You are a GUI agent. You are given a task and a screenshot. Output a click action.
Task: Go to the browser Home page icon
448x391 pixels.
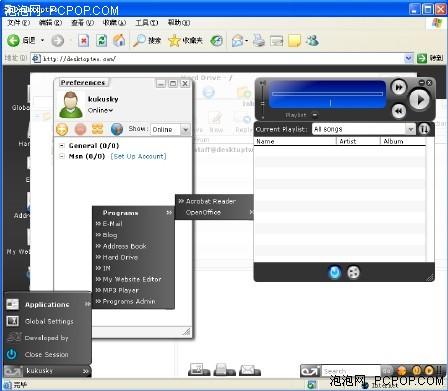coord(119,41)
